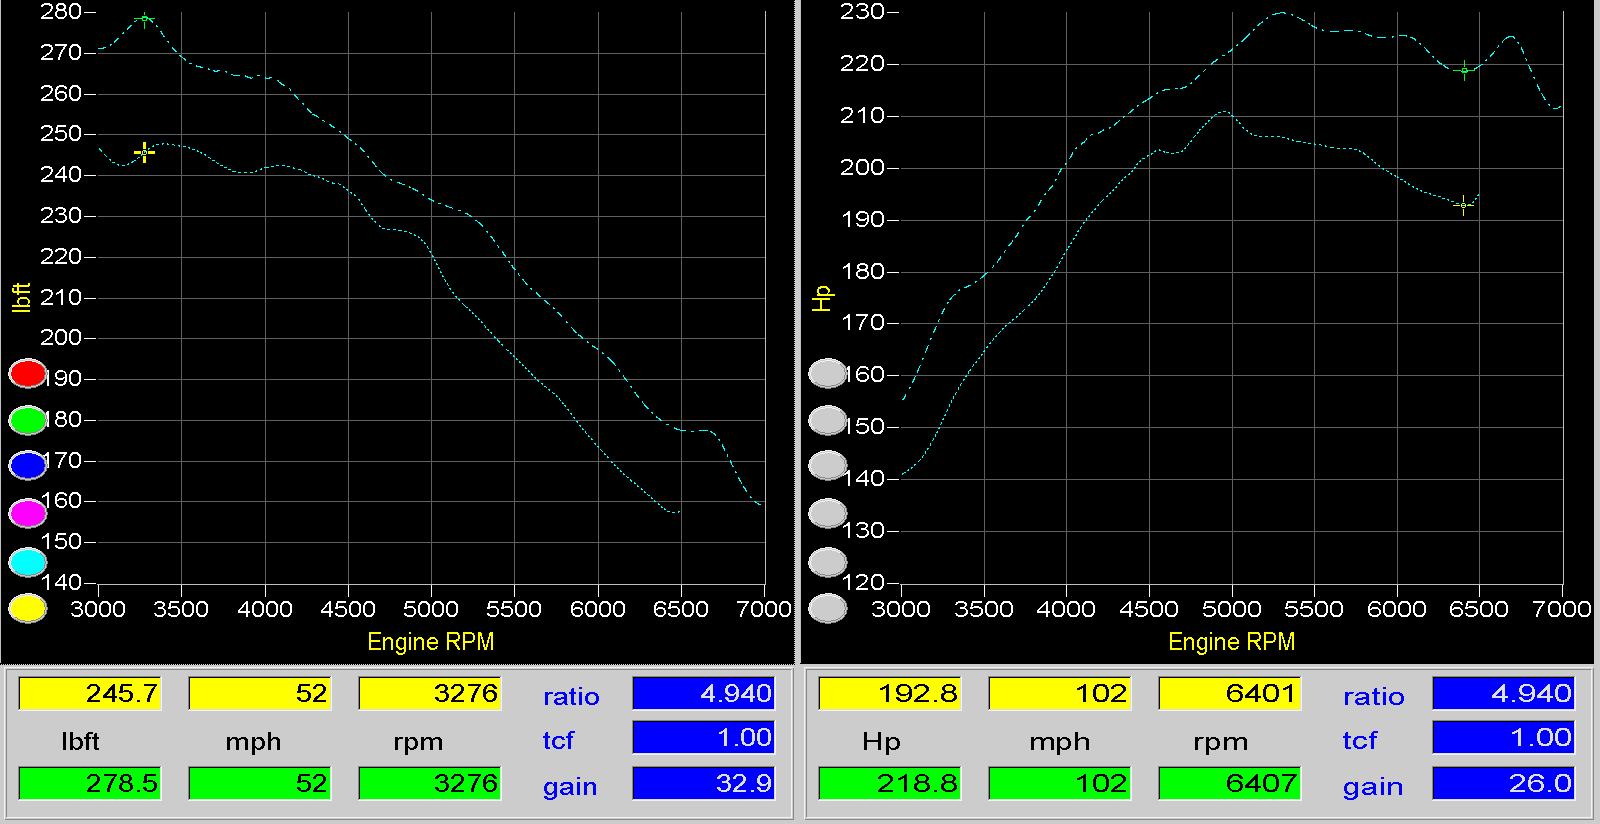Click the yellow 3276 rpm field

tap(430, 693)
